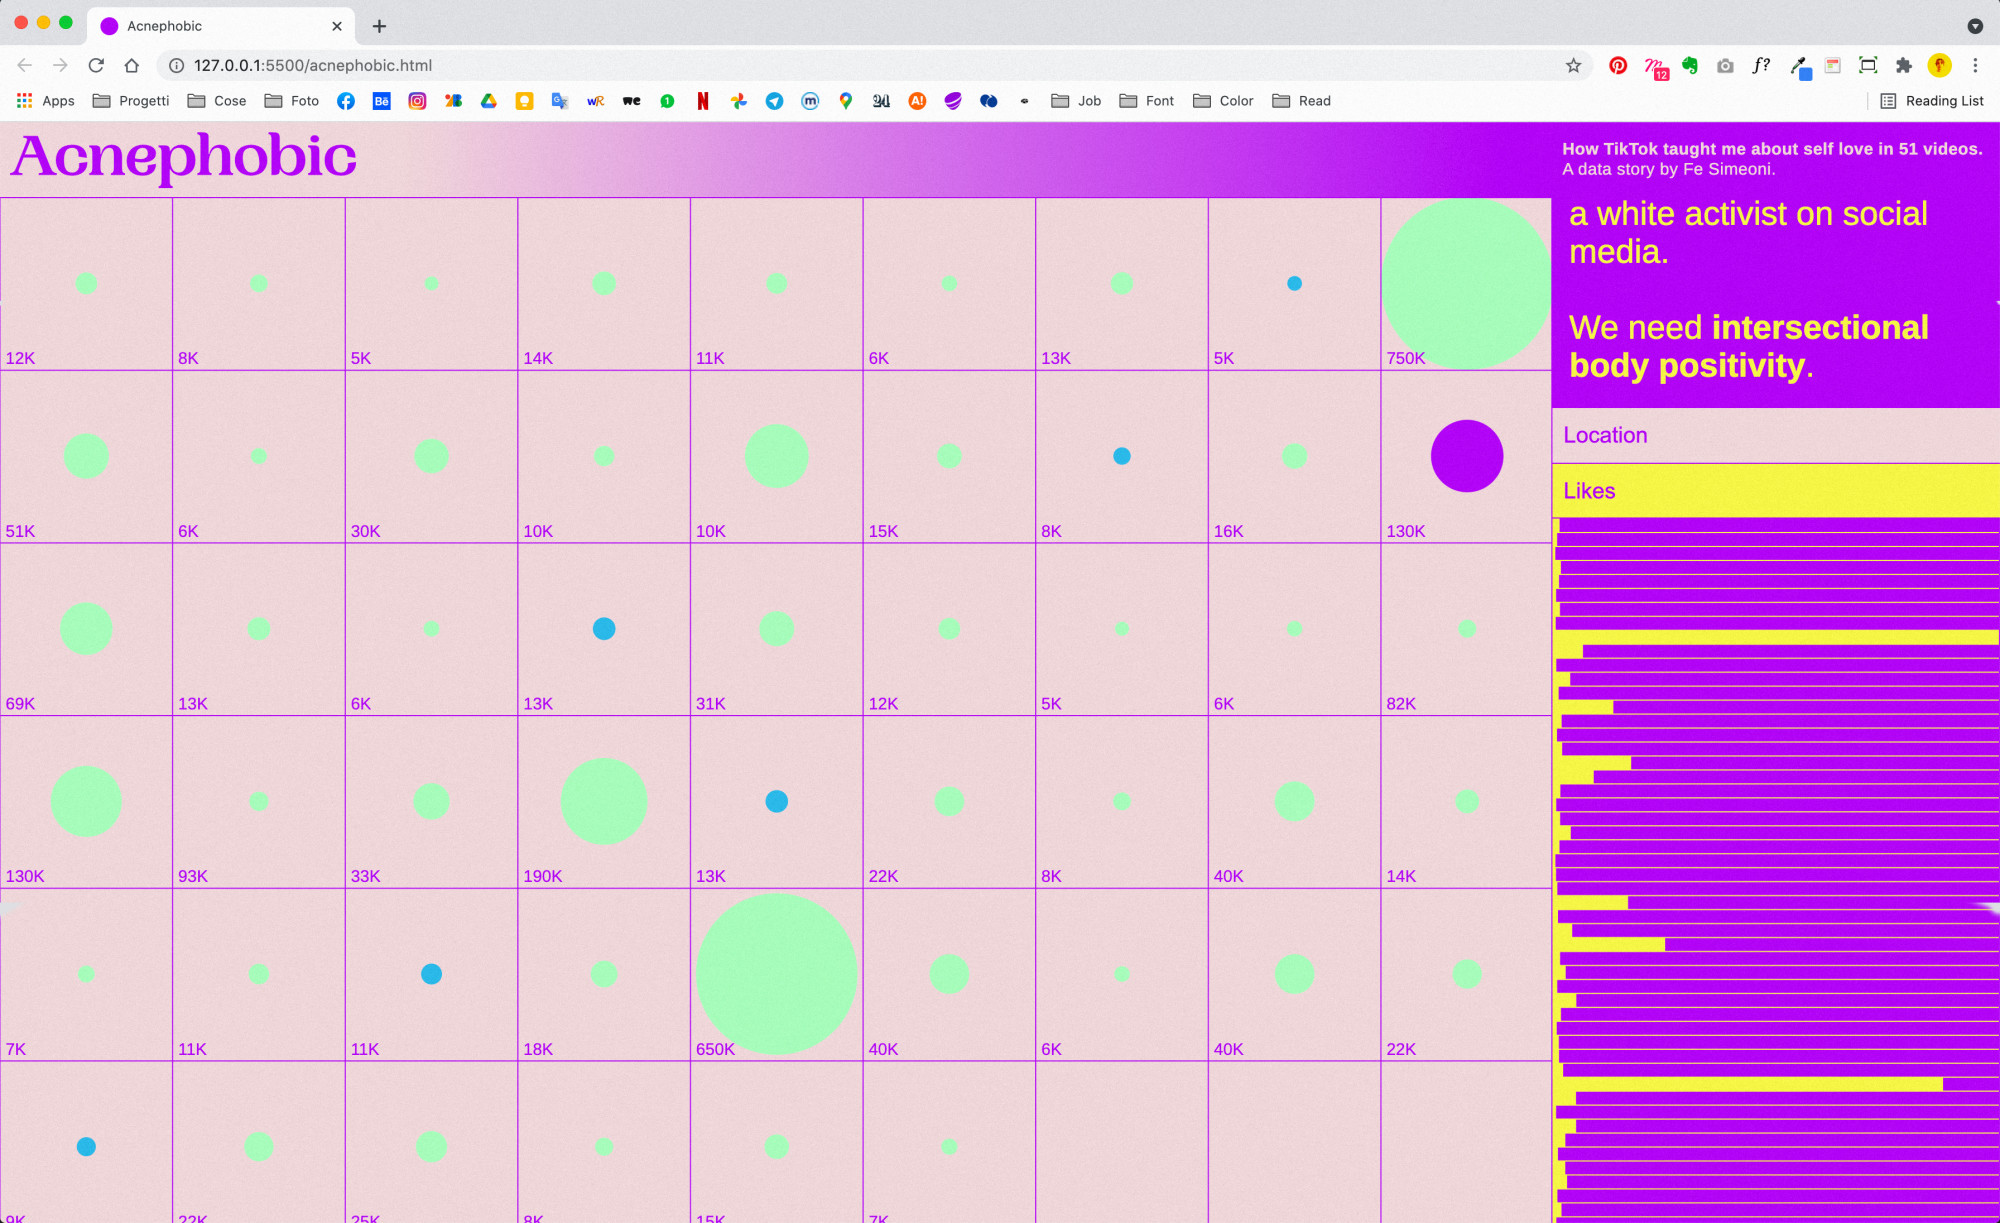Screen dimensions: 2000x1223
Task: Click the '93K' label
Action: pyautogui.click(x=193, y=876)
